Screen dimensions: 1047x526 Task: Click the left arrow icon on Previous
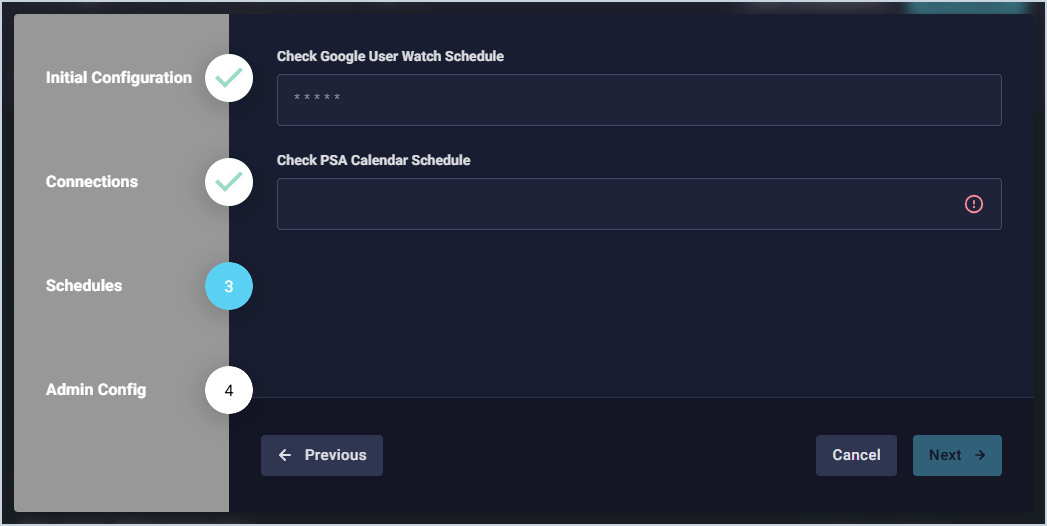(x=285, y=455)
